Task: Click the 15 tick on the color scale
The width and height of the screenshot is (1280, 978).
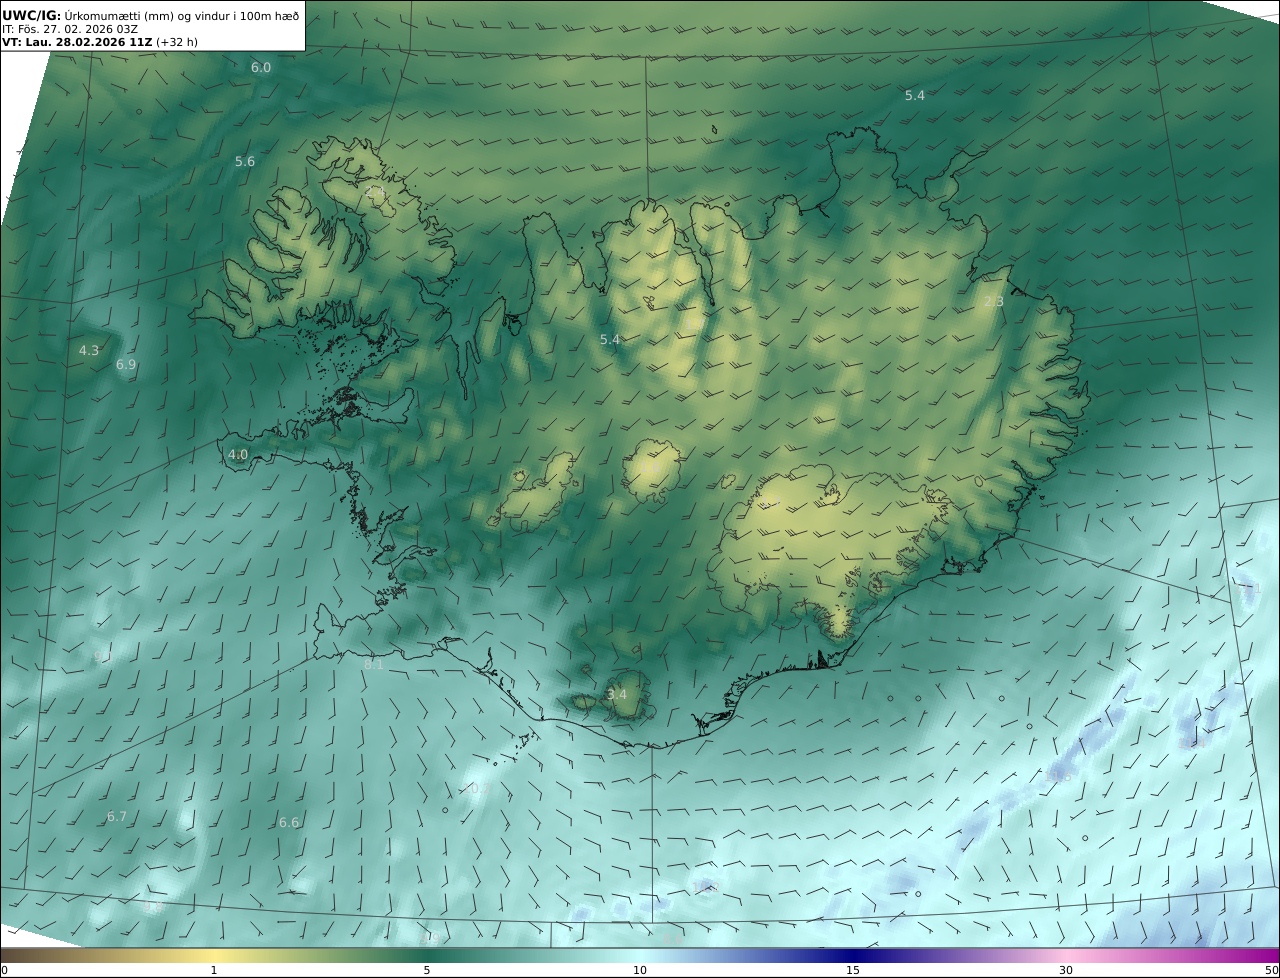Action: coord(853,970)
